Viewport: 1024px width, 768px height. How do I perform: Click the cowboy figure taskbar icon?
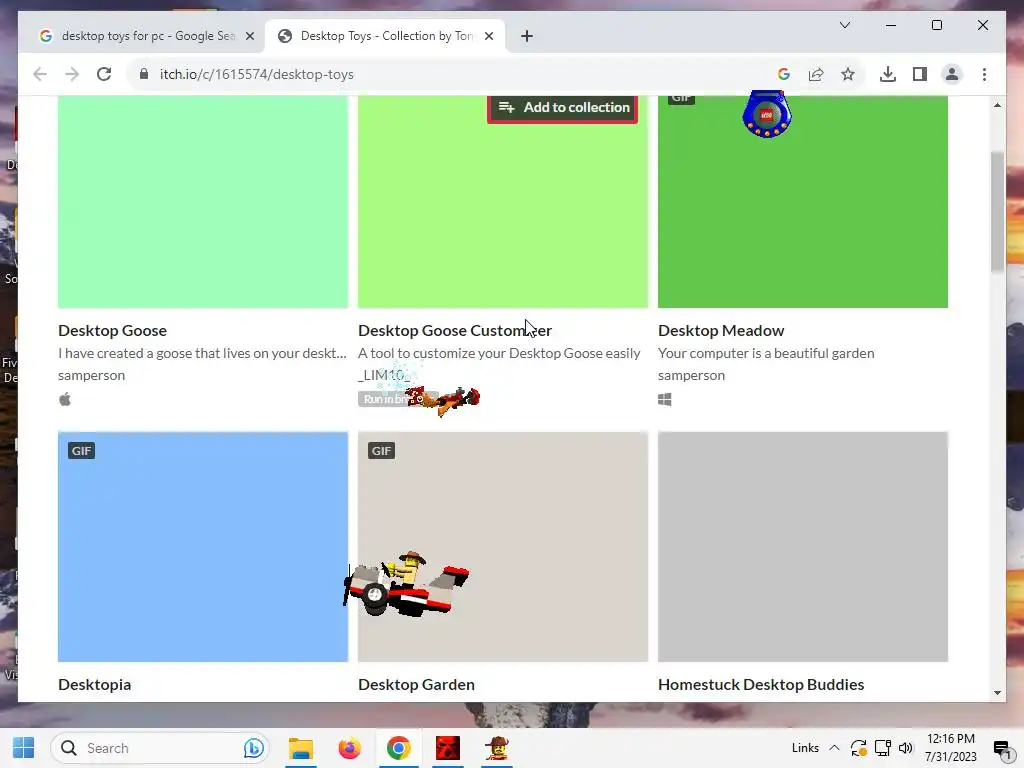click(x=497, y=748)
